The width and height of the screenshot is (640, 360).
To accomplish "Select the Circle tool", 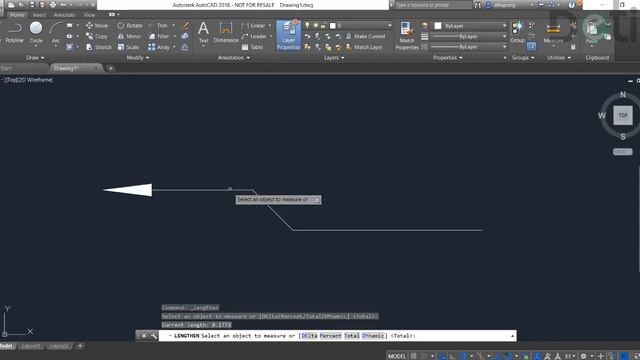I will [x=36, y=33].
